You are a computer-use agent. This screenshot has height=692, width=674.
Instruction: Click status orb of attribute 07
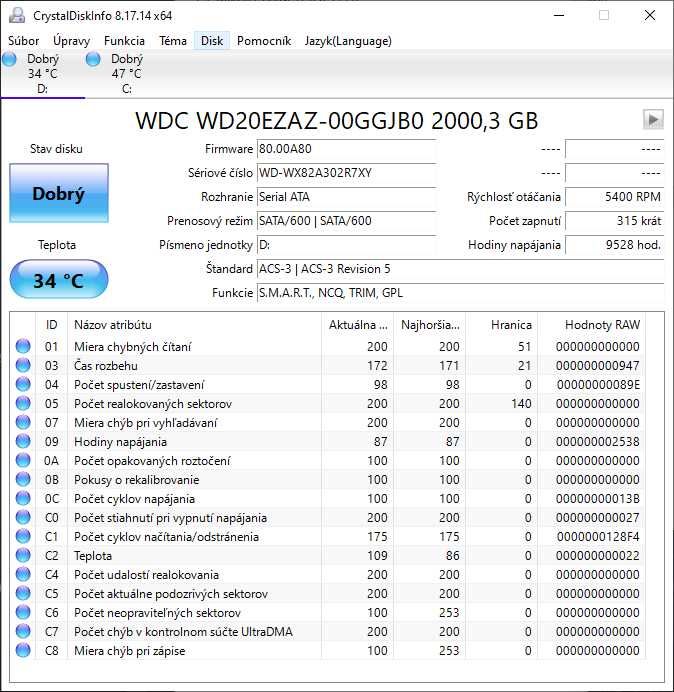click(x=23, y=422)
